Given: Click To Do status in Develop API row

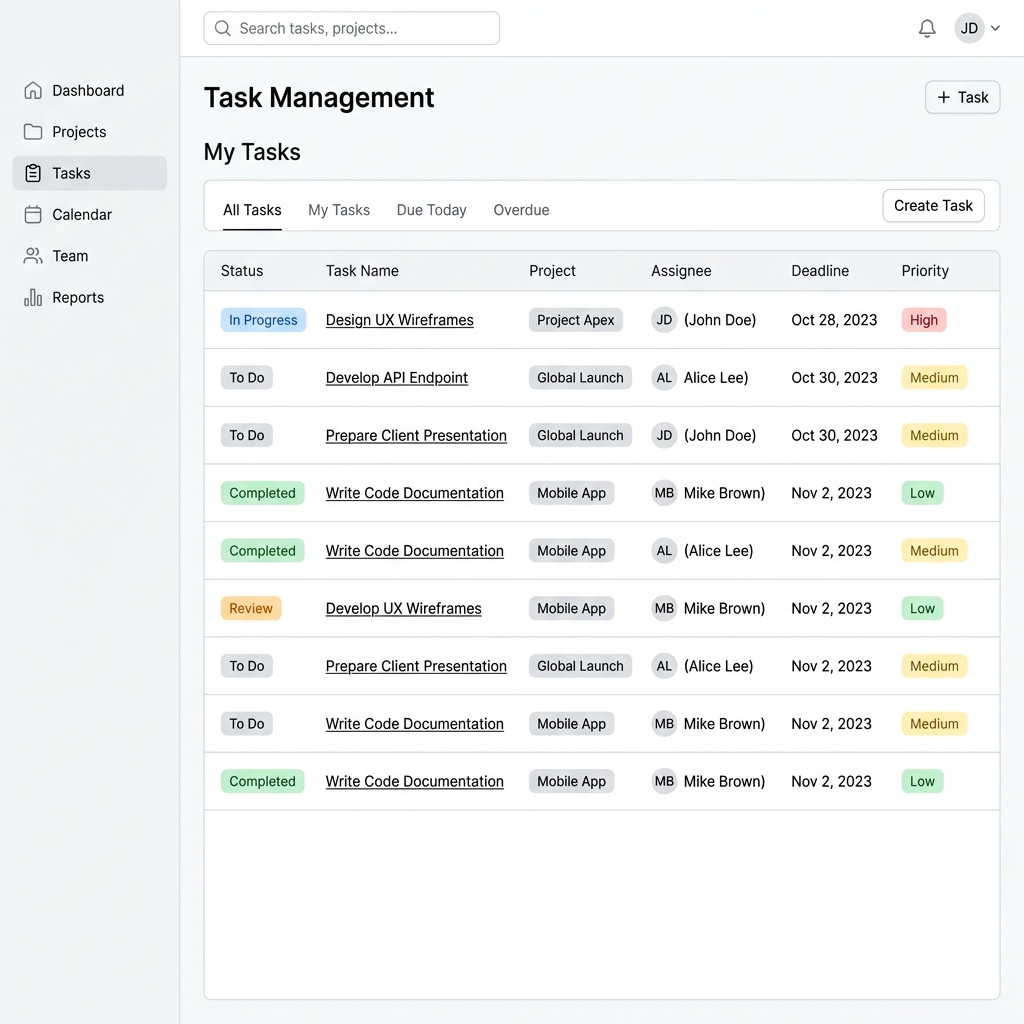Looking at the screenshot, I should point(246,377).
